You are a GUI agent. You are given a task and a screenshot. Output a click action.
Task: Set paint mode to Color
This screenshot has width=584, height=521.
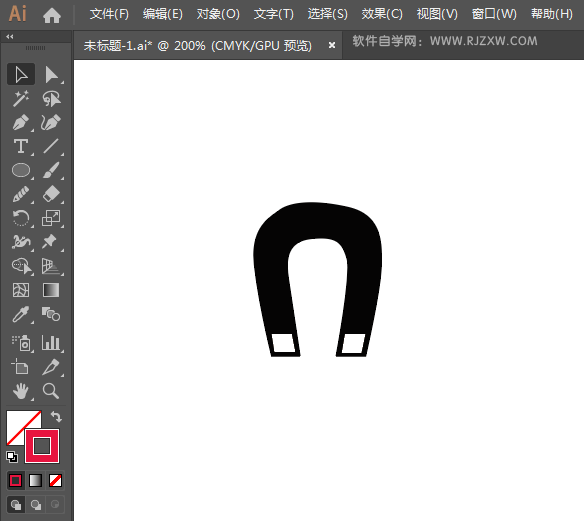[16, 480]
